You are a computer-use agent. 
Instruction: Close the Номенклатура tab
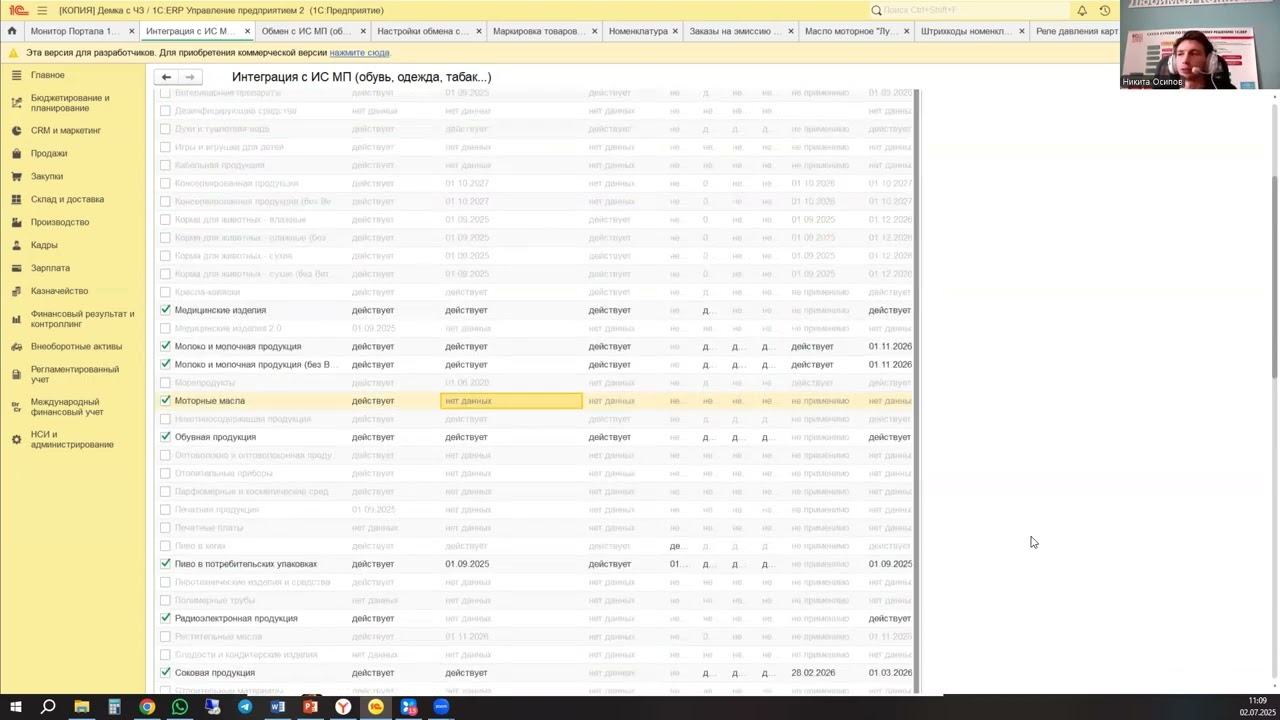pos(675,31)
